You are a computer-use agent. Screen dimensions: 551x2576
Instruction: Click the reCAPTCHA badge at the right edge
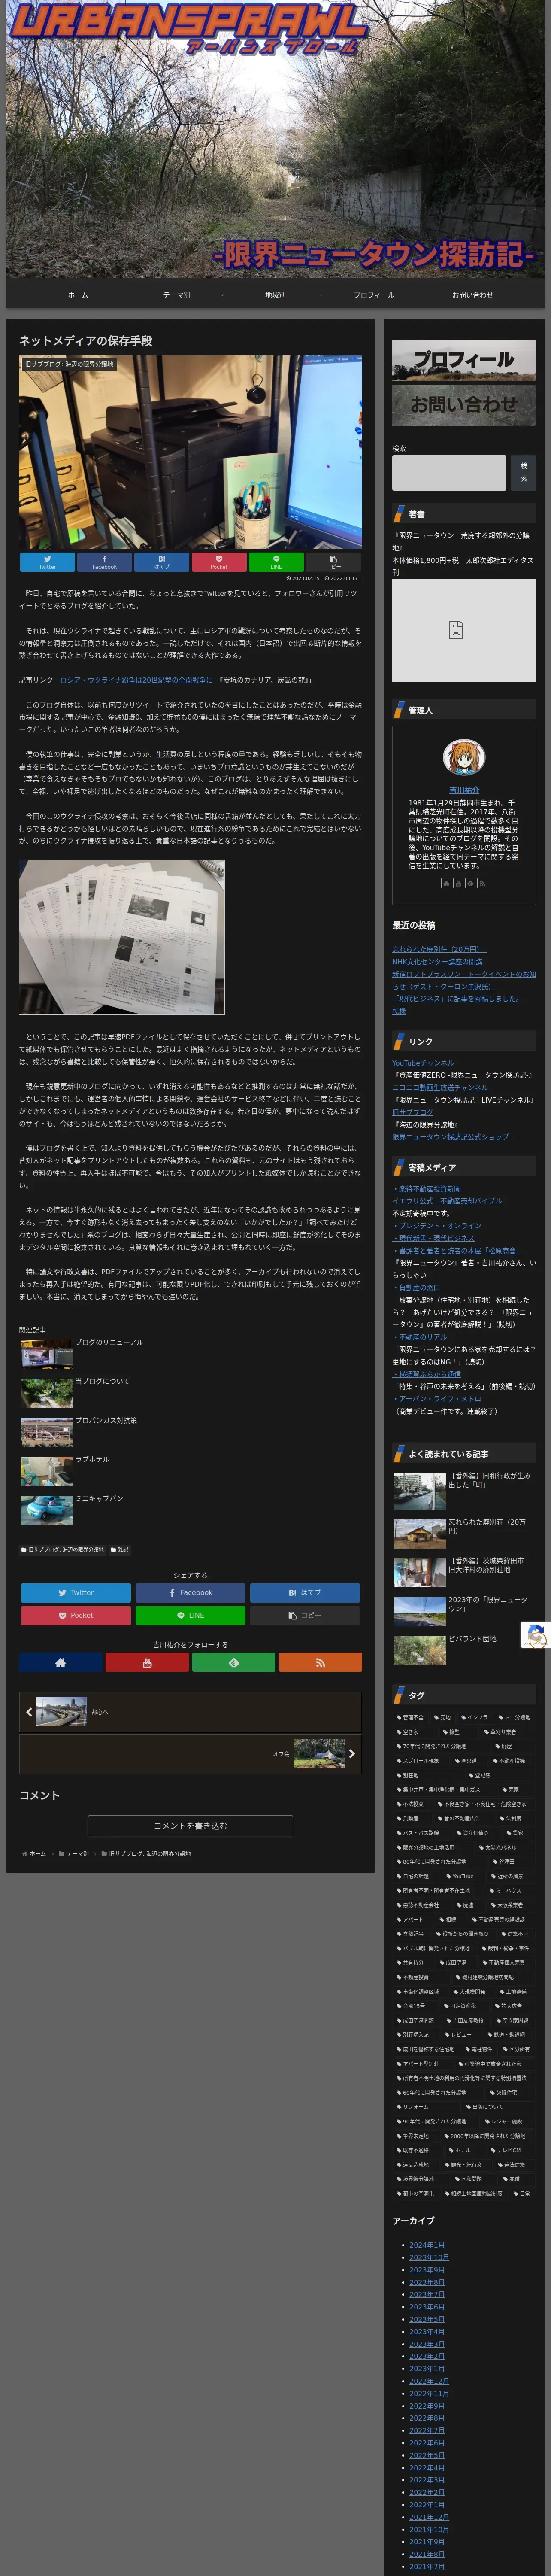coord(536,1635)
